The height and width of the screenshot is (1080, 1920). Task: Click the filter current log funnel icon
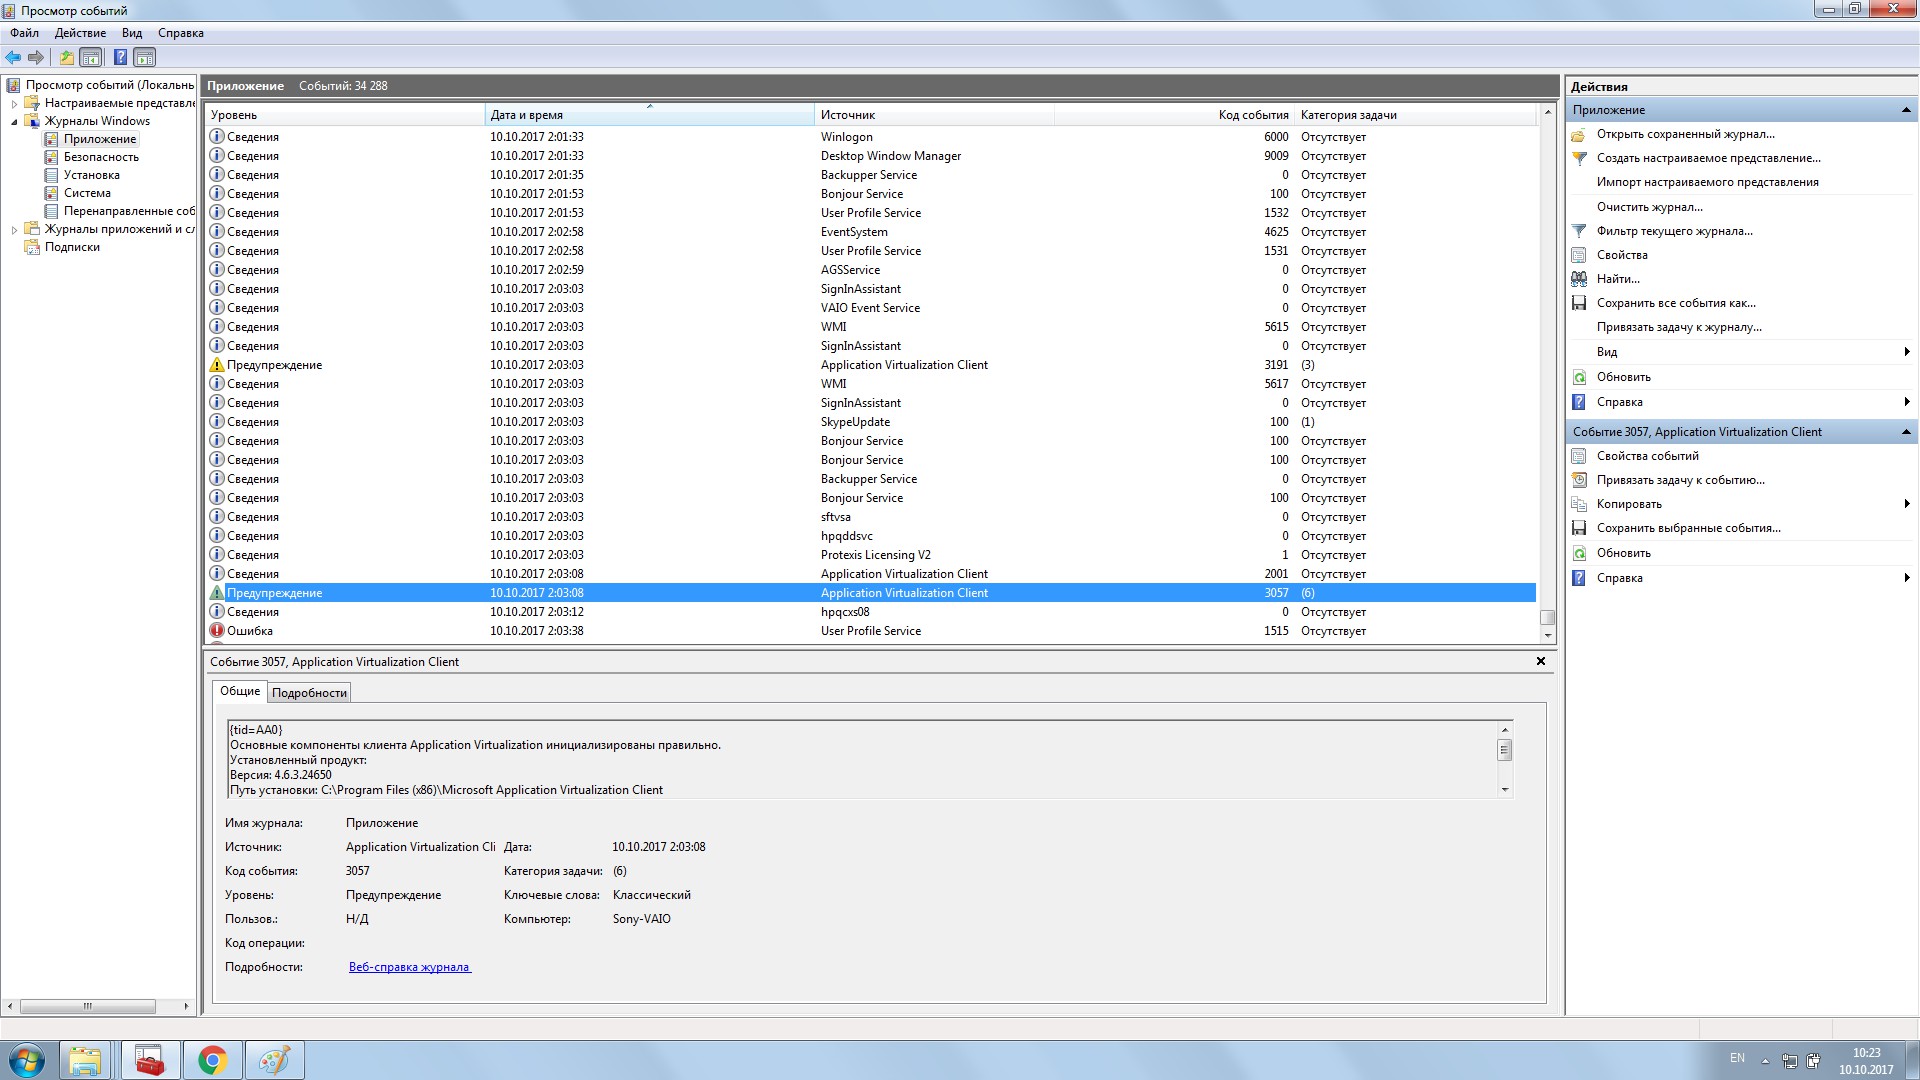(x=1579, y=231)
